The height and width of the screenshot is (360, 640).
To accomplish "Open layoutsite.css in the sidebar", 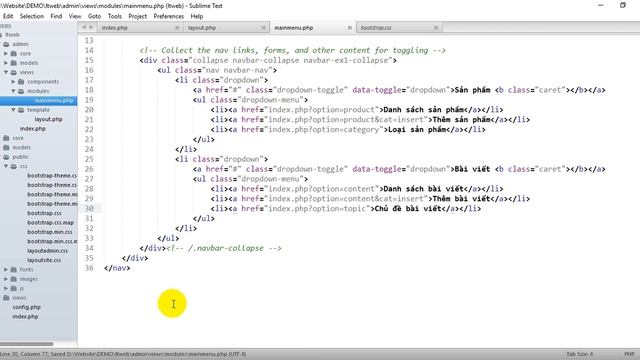I will (44, 260).
